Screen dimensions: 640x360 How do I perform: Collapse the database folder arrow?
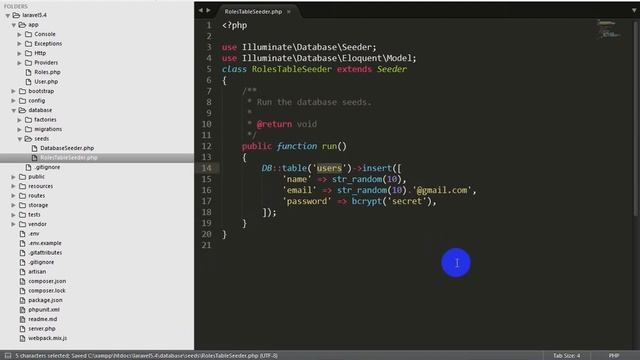click(x=14, y=111)
